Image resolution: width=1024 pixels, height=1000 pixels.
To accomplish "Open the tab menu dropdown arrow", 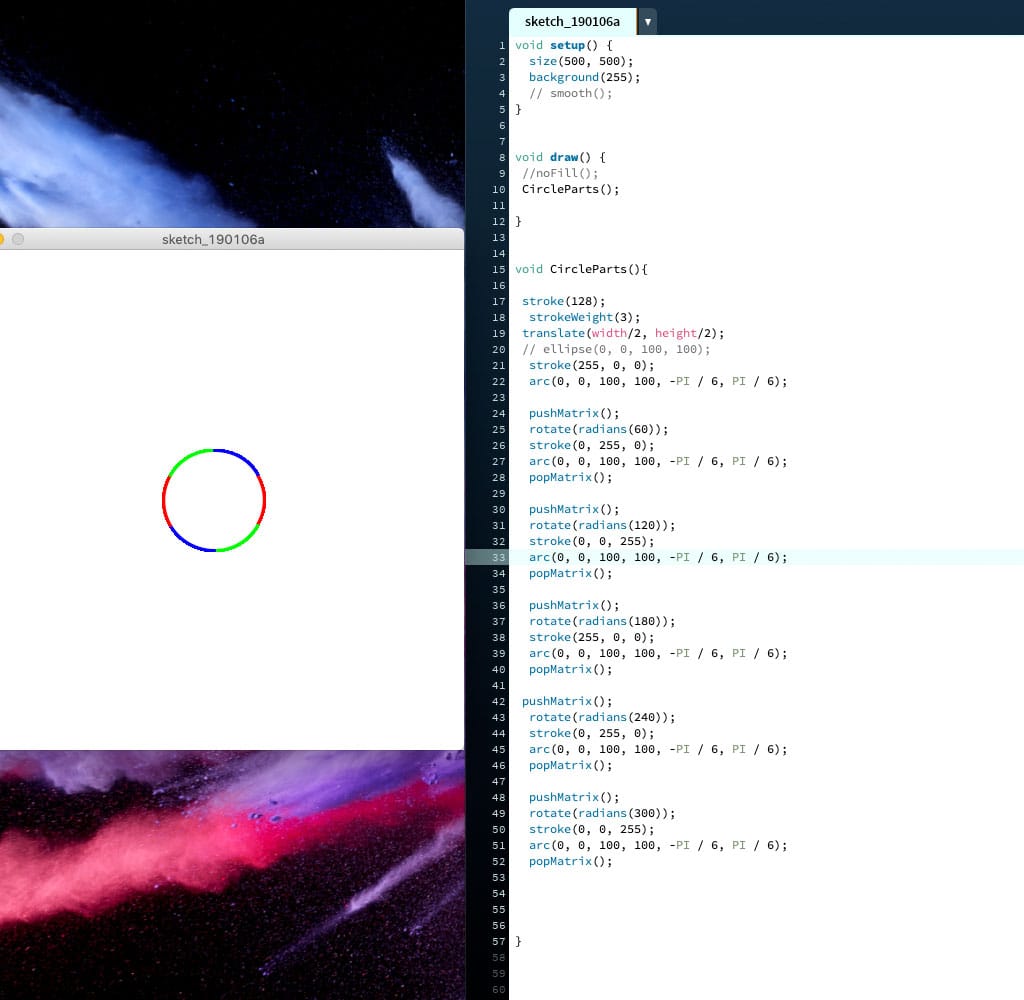I will click(647, 21).
